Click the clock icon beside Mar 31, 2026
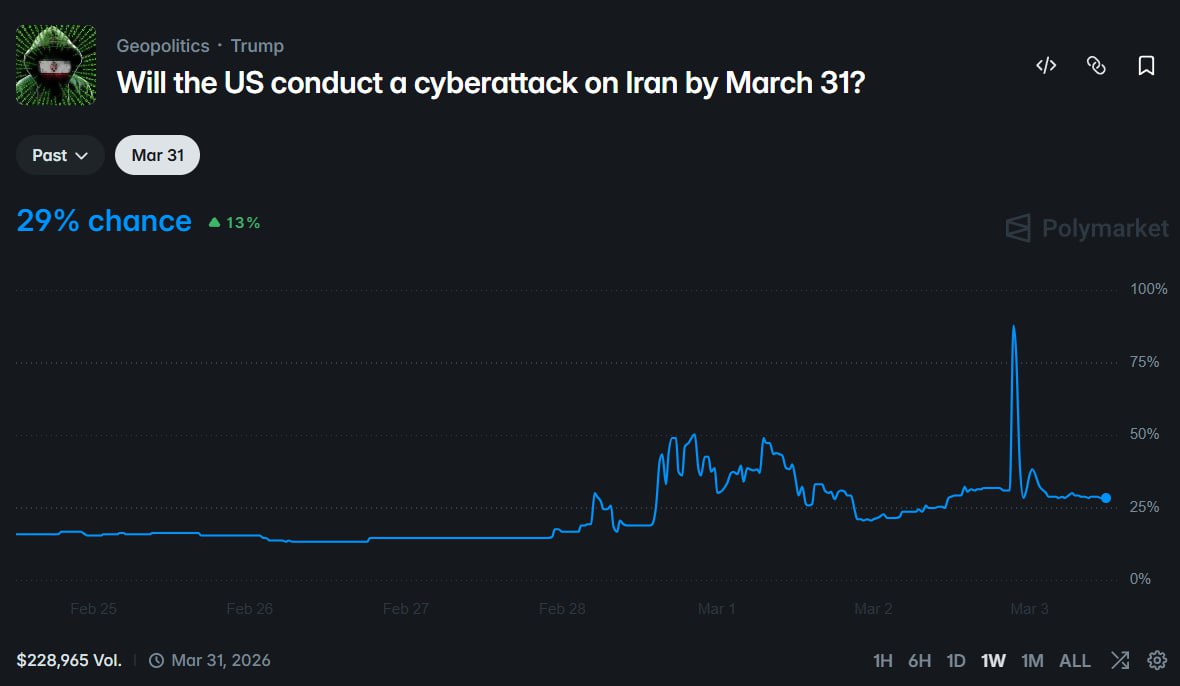1180x686 pixels. [155, 660]
